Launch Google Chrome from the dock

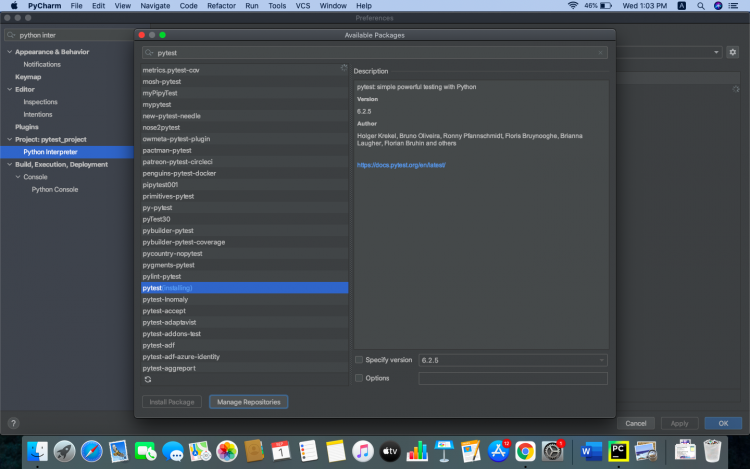tap(525, 451)
